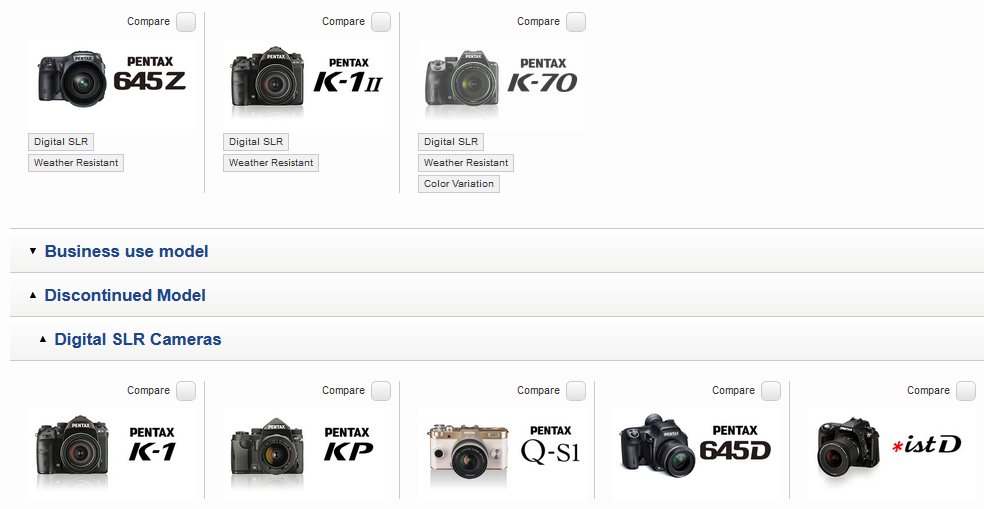Click the PENTAX 645Z logo
This screenshot has width=984, height=509.
(x=149, y=74)
